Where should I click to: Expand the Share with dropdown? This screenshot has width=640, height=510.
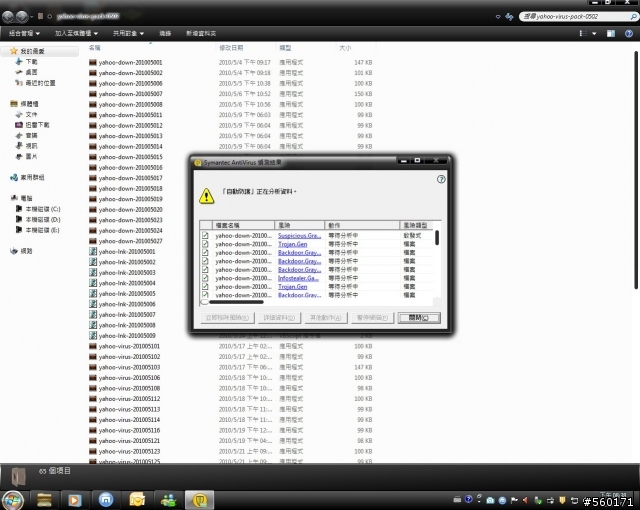pos(128,33)
